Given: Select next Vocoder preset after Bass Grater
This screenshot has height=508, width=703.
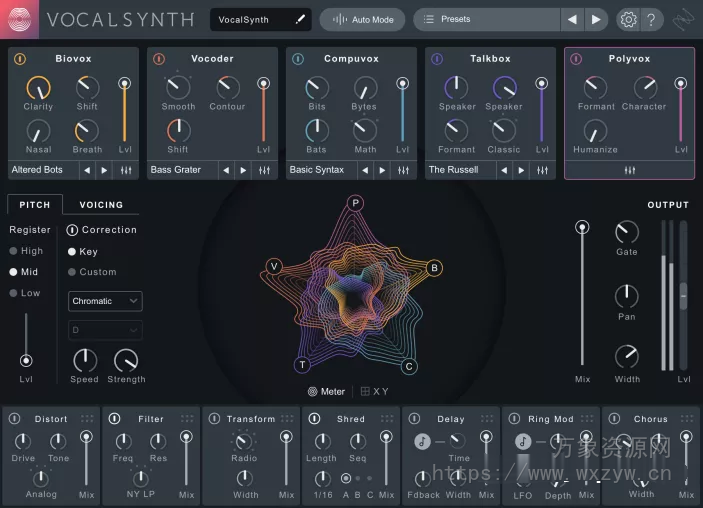Looking at the screenshot, I should pyautogui.click(x=243, y=170).
